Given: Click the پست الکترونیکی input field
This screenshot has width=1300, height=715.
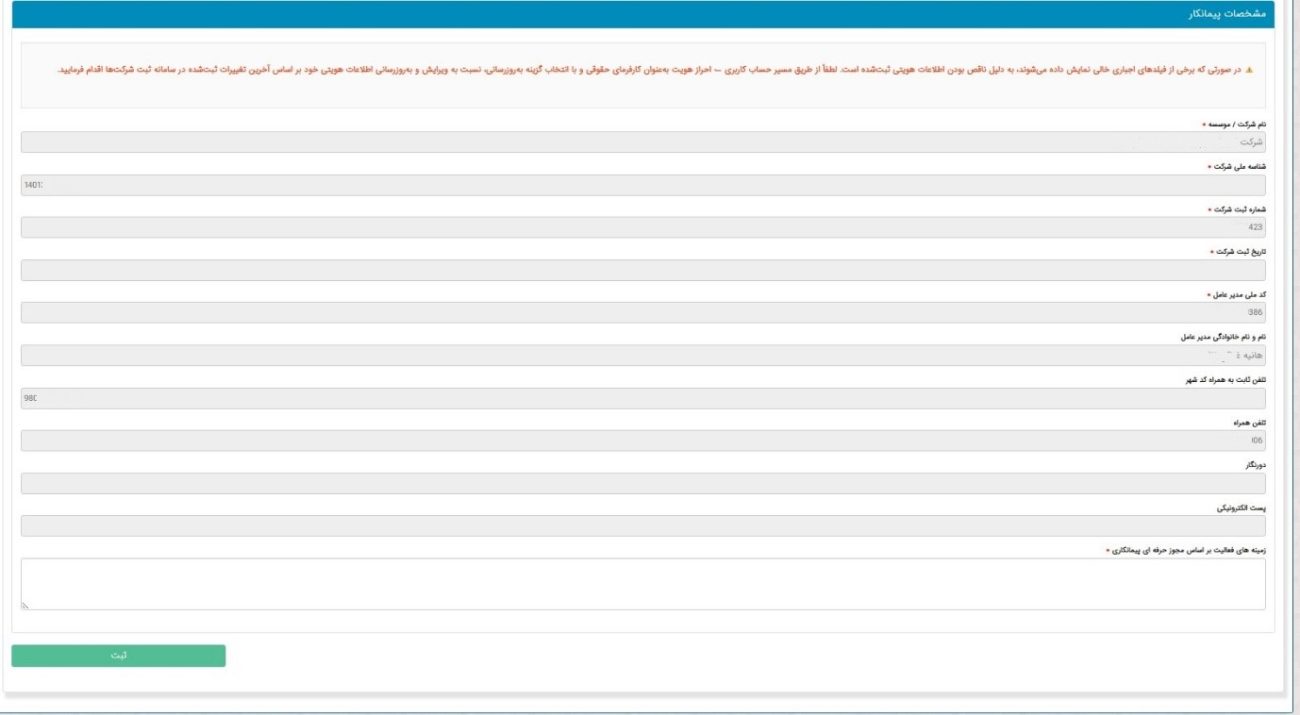Looking at the screenshot, I should tap(643, 525).
